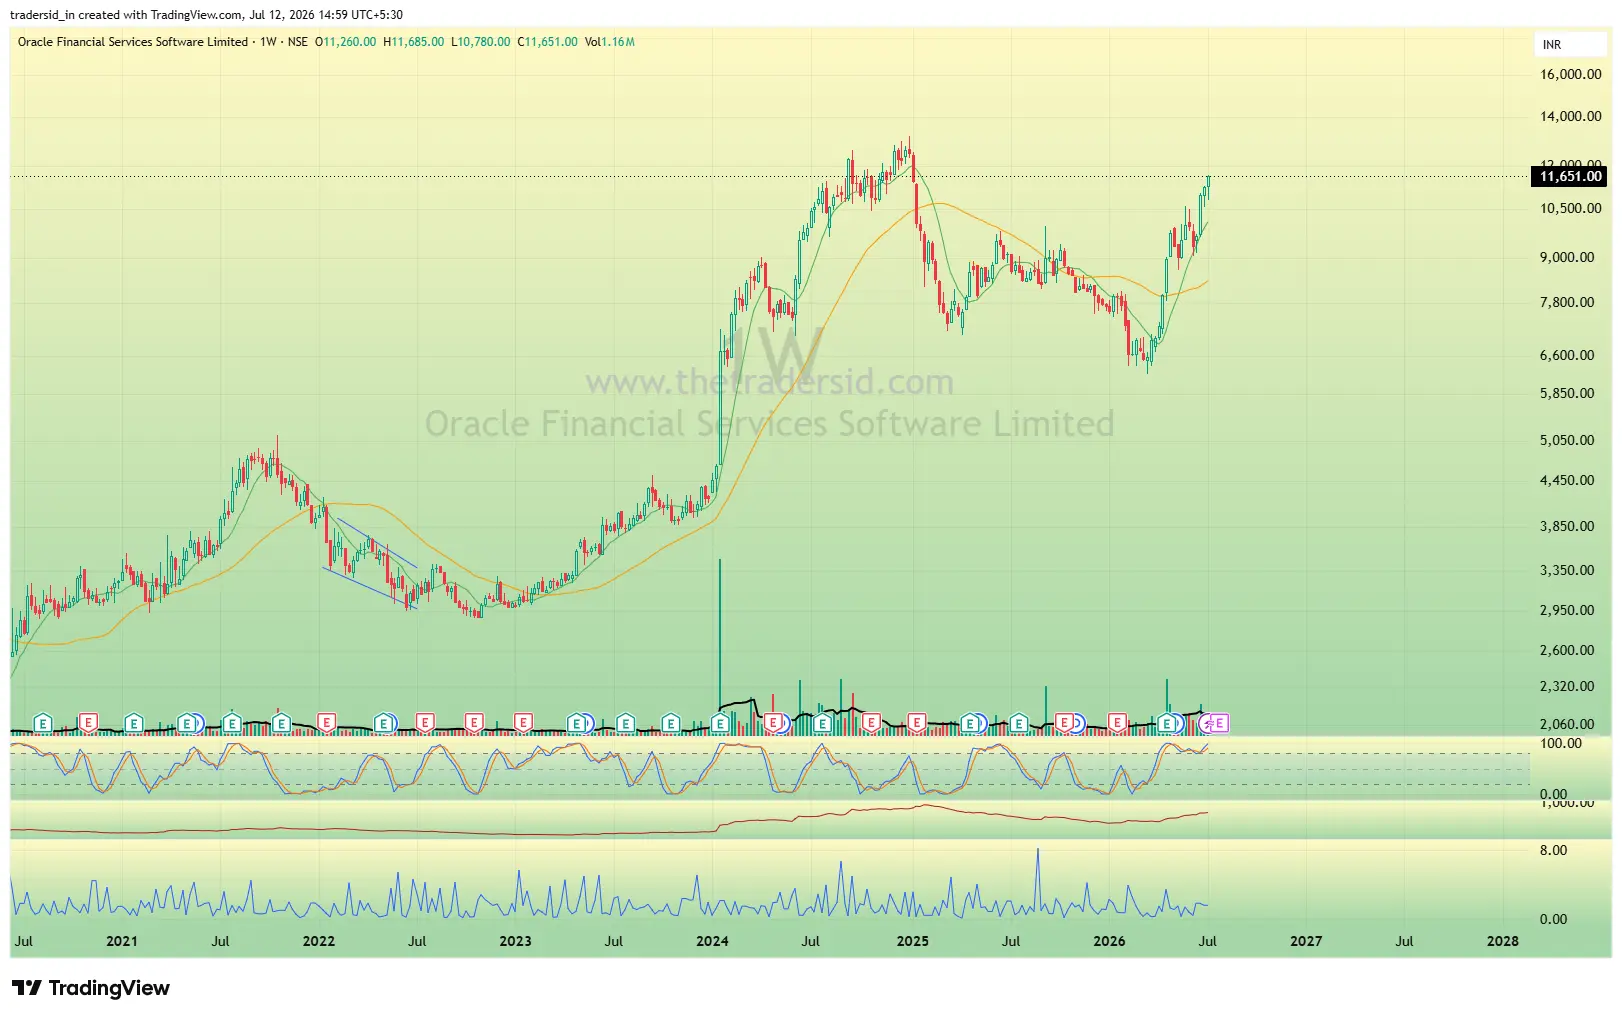The image size is (1622, 1018).
Task: Click the TradingView logo at the bottom
Action: tap(91, 988)
